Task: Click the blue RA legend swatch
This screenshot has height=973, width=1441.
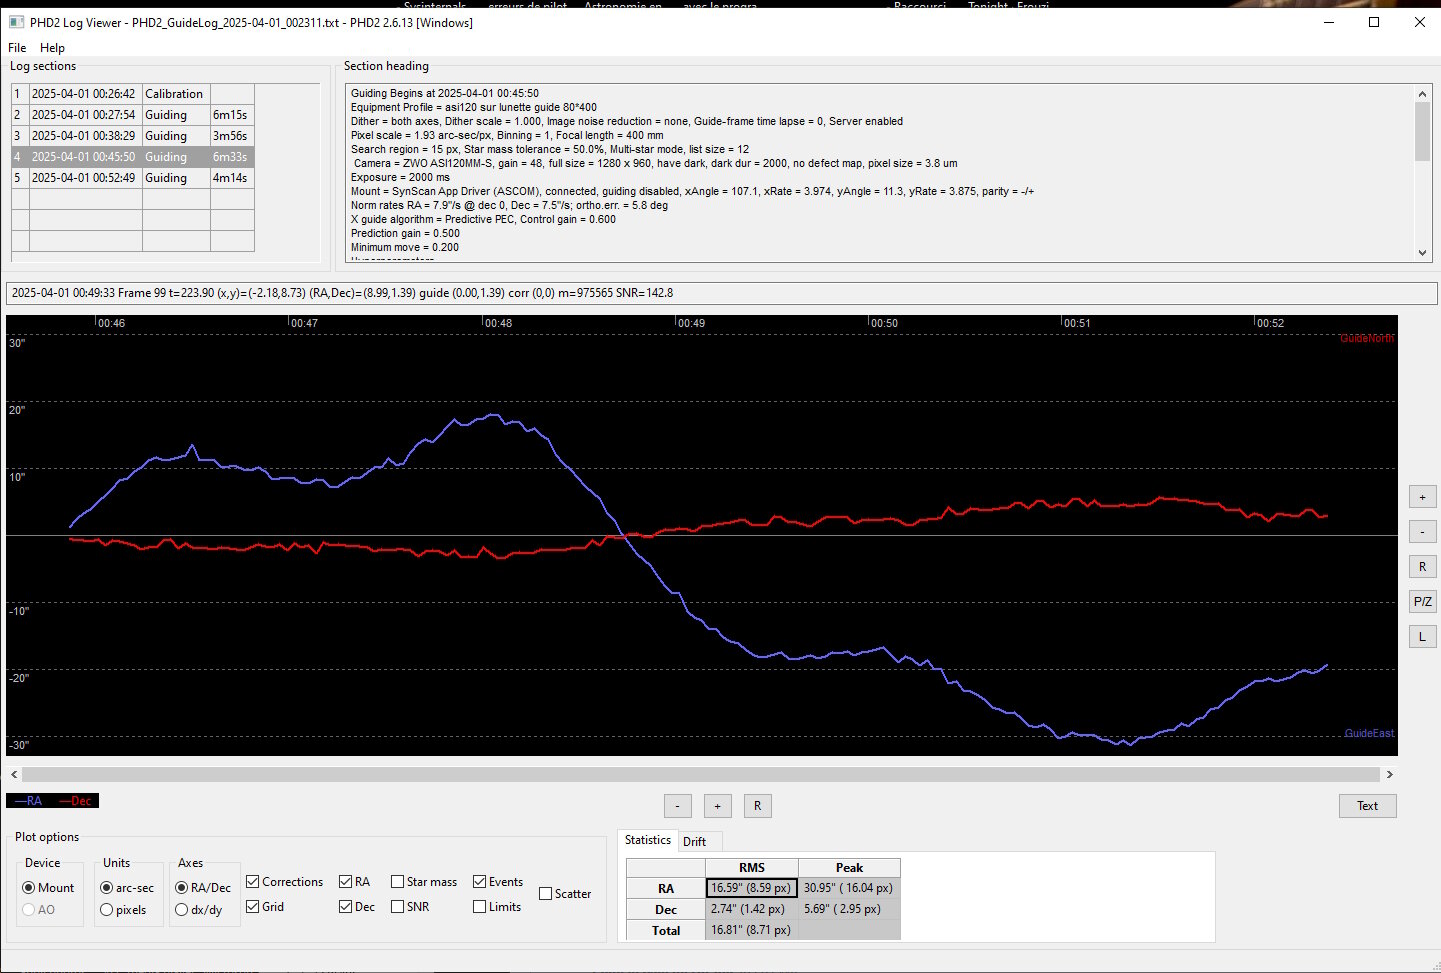Action: pos(28,801)
